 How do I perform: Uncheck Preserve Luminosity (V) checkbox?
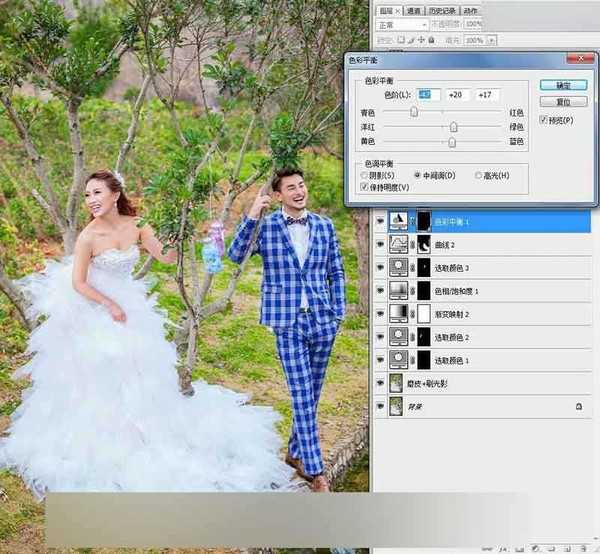pyautogui.click(x=364, y=187)
